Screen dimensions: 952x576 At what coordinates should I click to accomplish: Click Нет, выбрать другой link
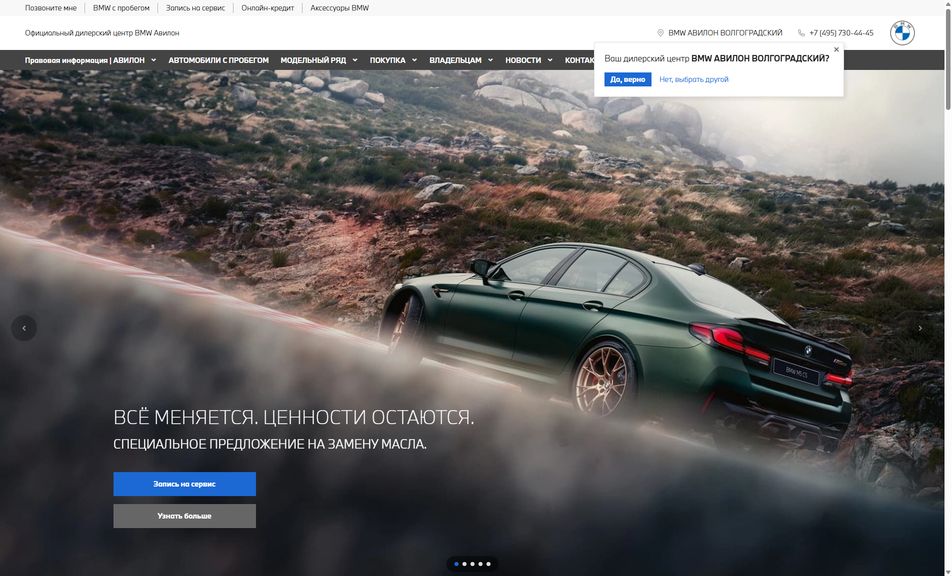click(693, 80)
